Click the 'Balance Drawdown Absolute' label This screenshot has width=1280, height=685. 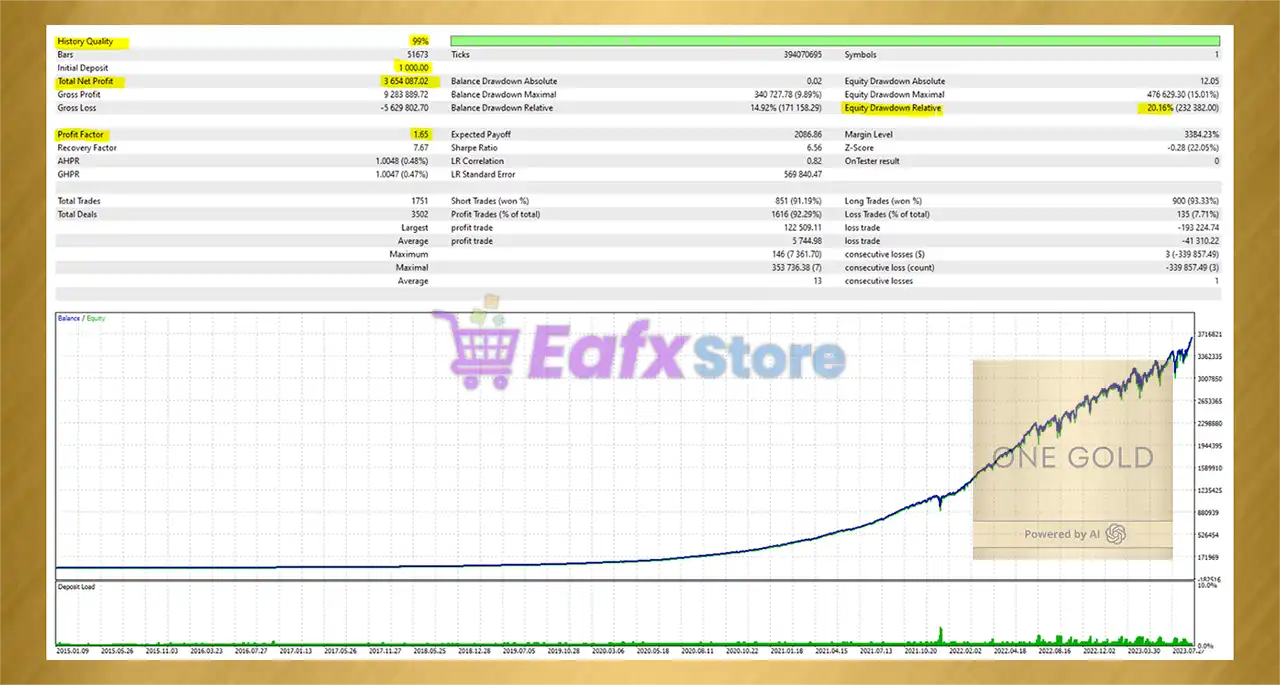click(505, 81)
